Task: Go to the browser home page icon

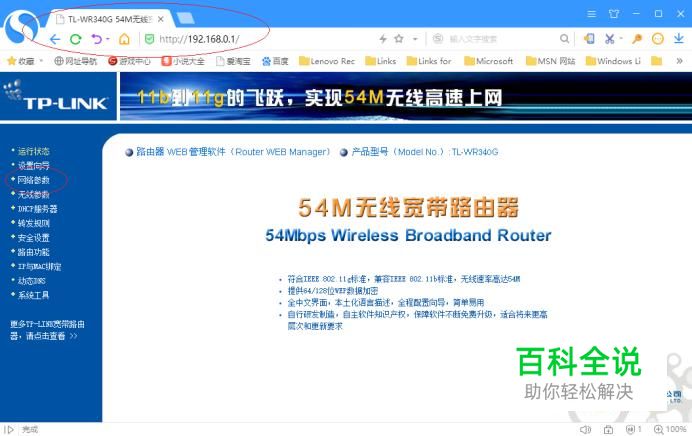Action: click(x=124, y=39)
